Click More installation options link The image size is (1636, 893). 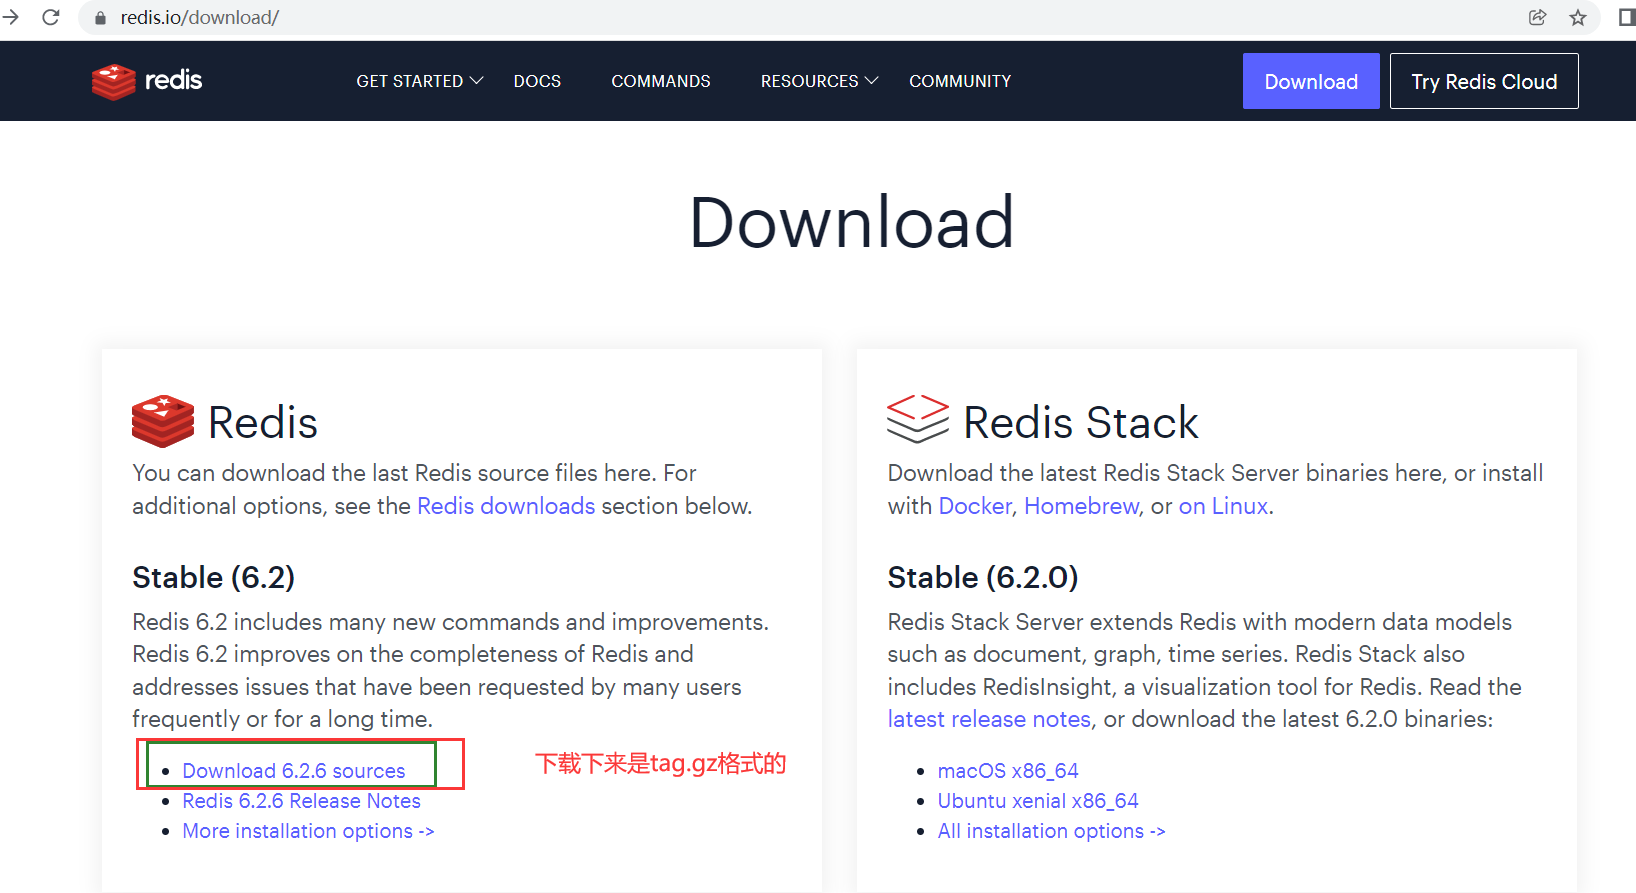[x=308, y=831]
